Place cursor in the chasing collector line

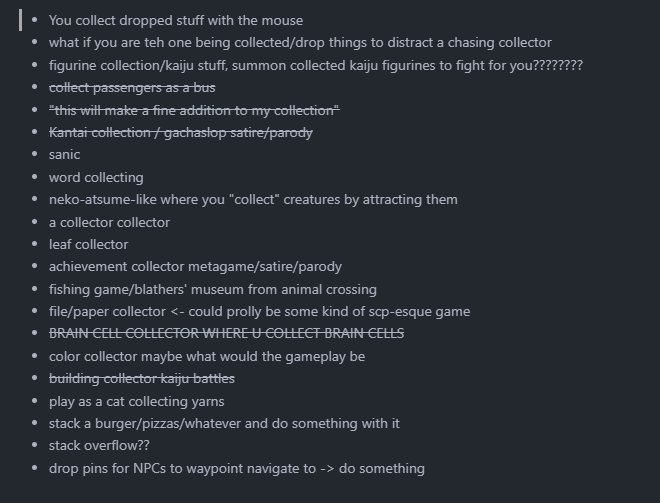(300, 42)
